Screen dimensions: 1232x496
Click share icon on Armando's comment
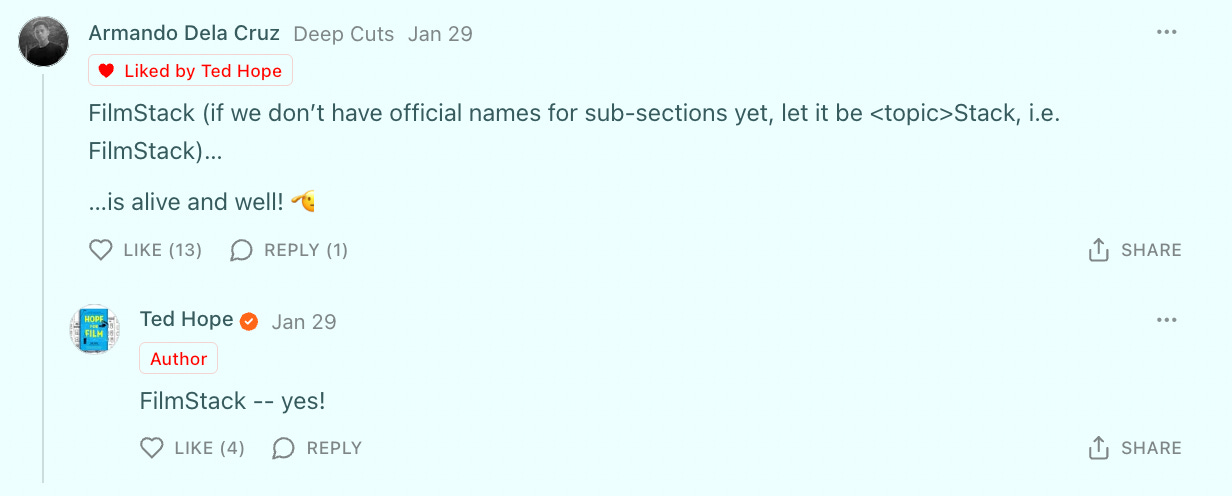tap(1099, 250)
